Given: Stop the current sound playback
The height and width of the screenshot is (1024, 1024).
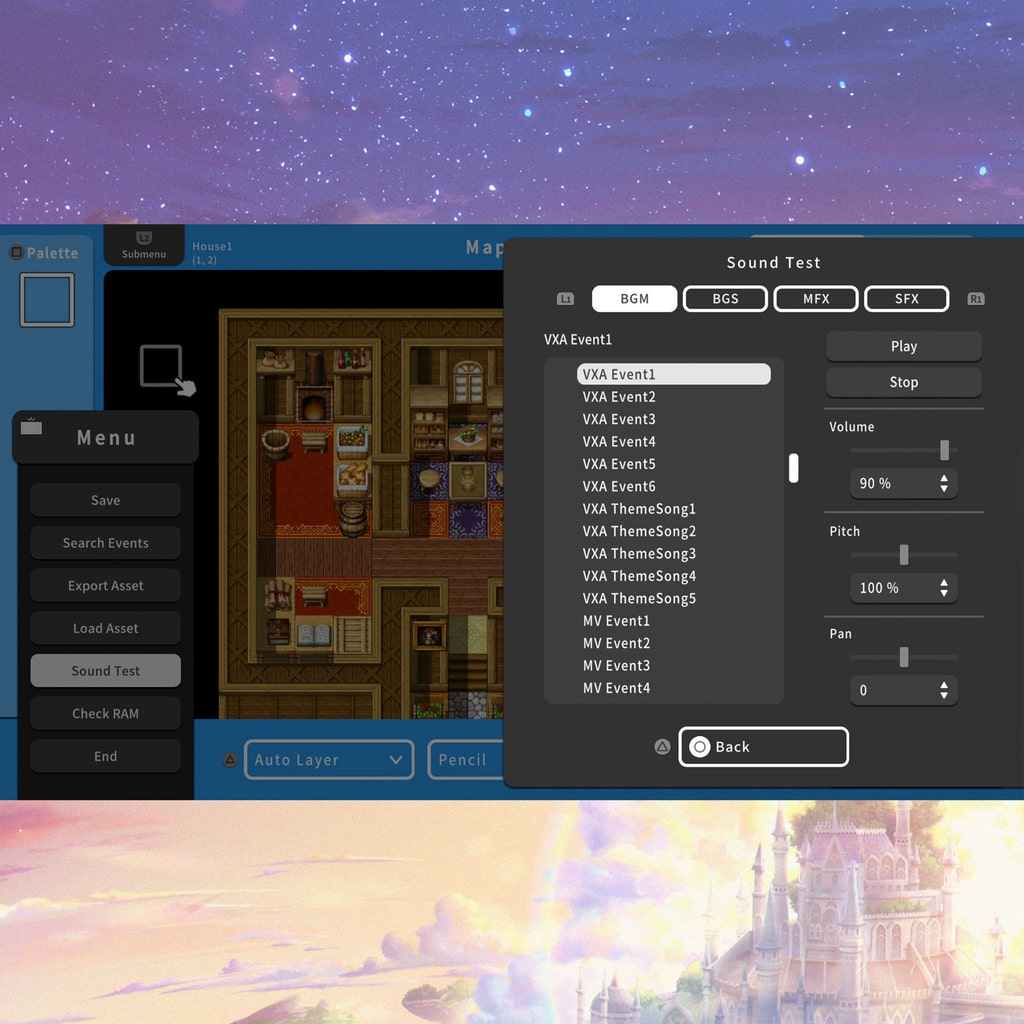Looking at the screenshot, I should pos(903,382).
